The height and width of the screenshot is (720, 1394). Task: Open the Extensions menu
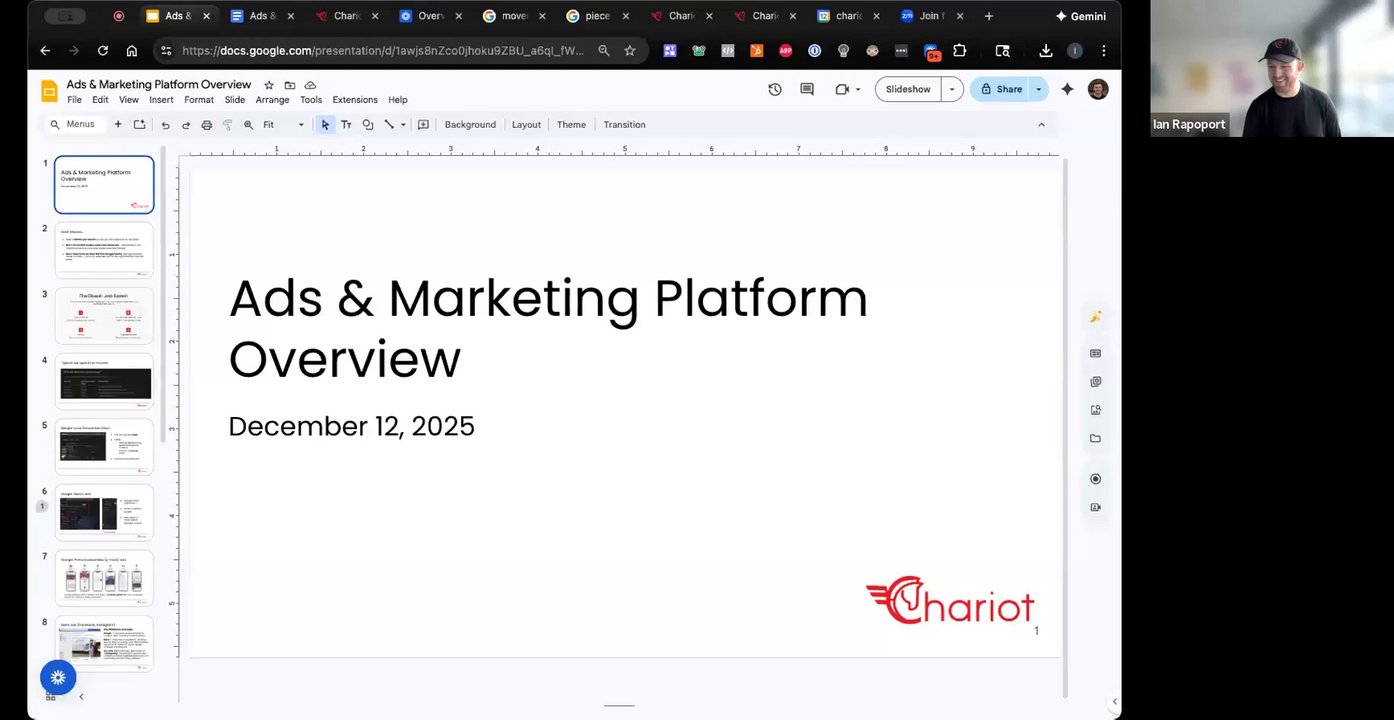[355, 100]
